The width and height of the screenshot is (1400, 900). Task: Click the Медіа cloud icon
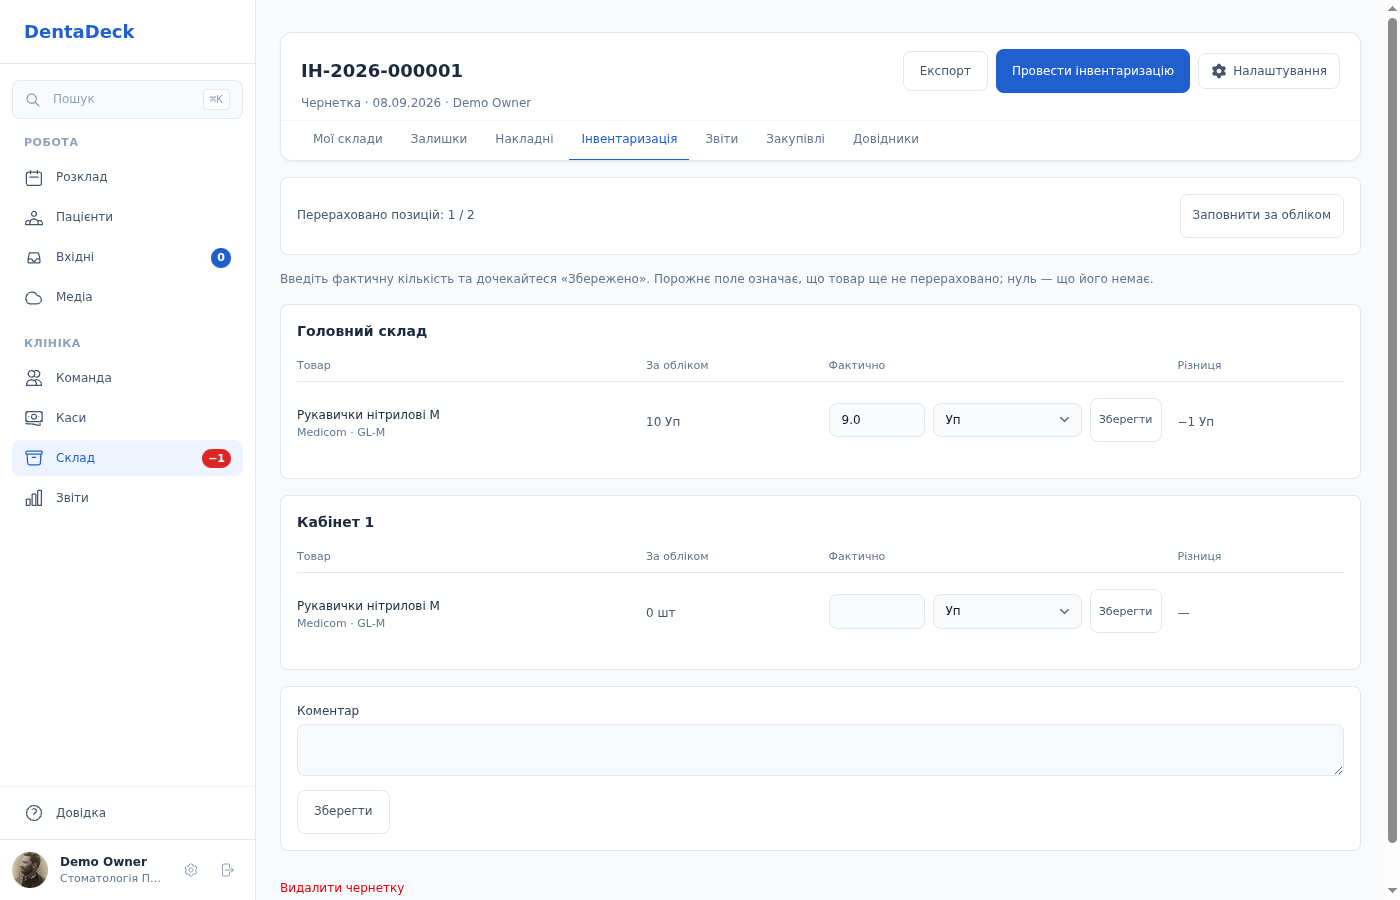pos(34,298)
